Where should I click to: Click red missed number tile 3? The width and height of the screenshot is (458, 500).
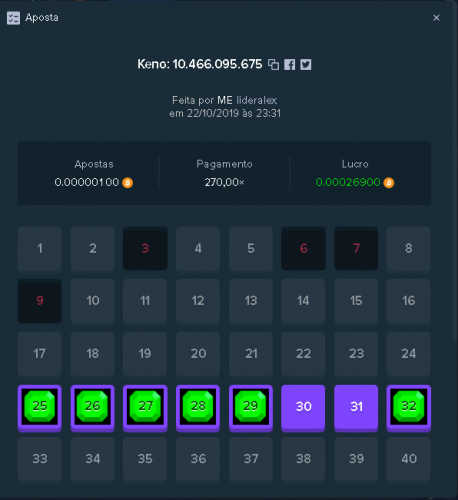[145, 248]
